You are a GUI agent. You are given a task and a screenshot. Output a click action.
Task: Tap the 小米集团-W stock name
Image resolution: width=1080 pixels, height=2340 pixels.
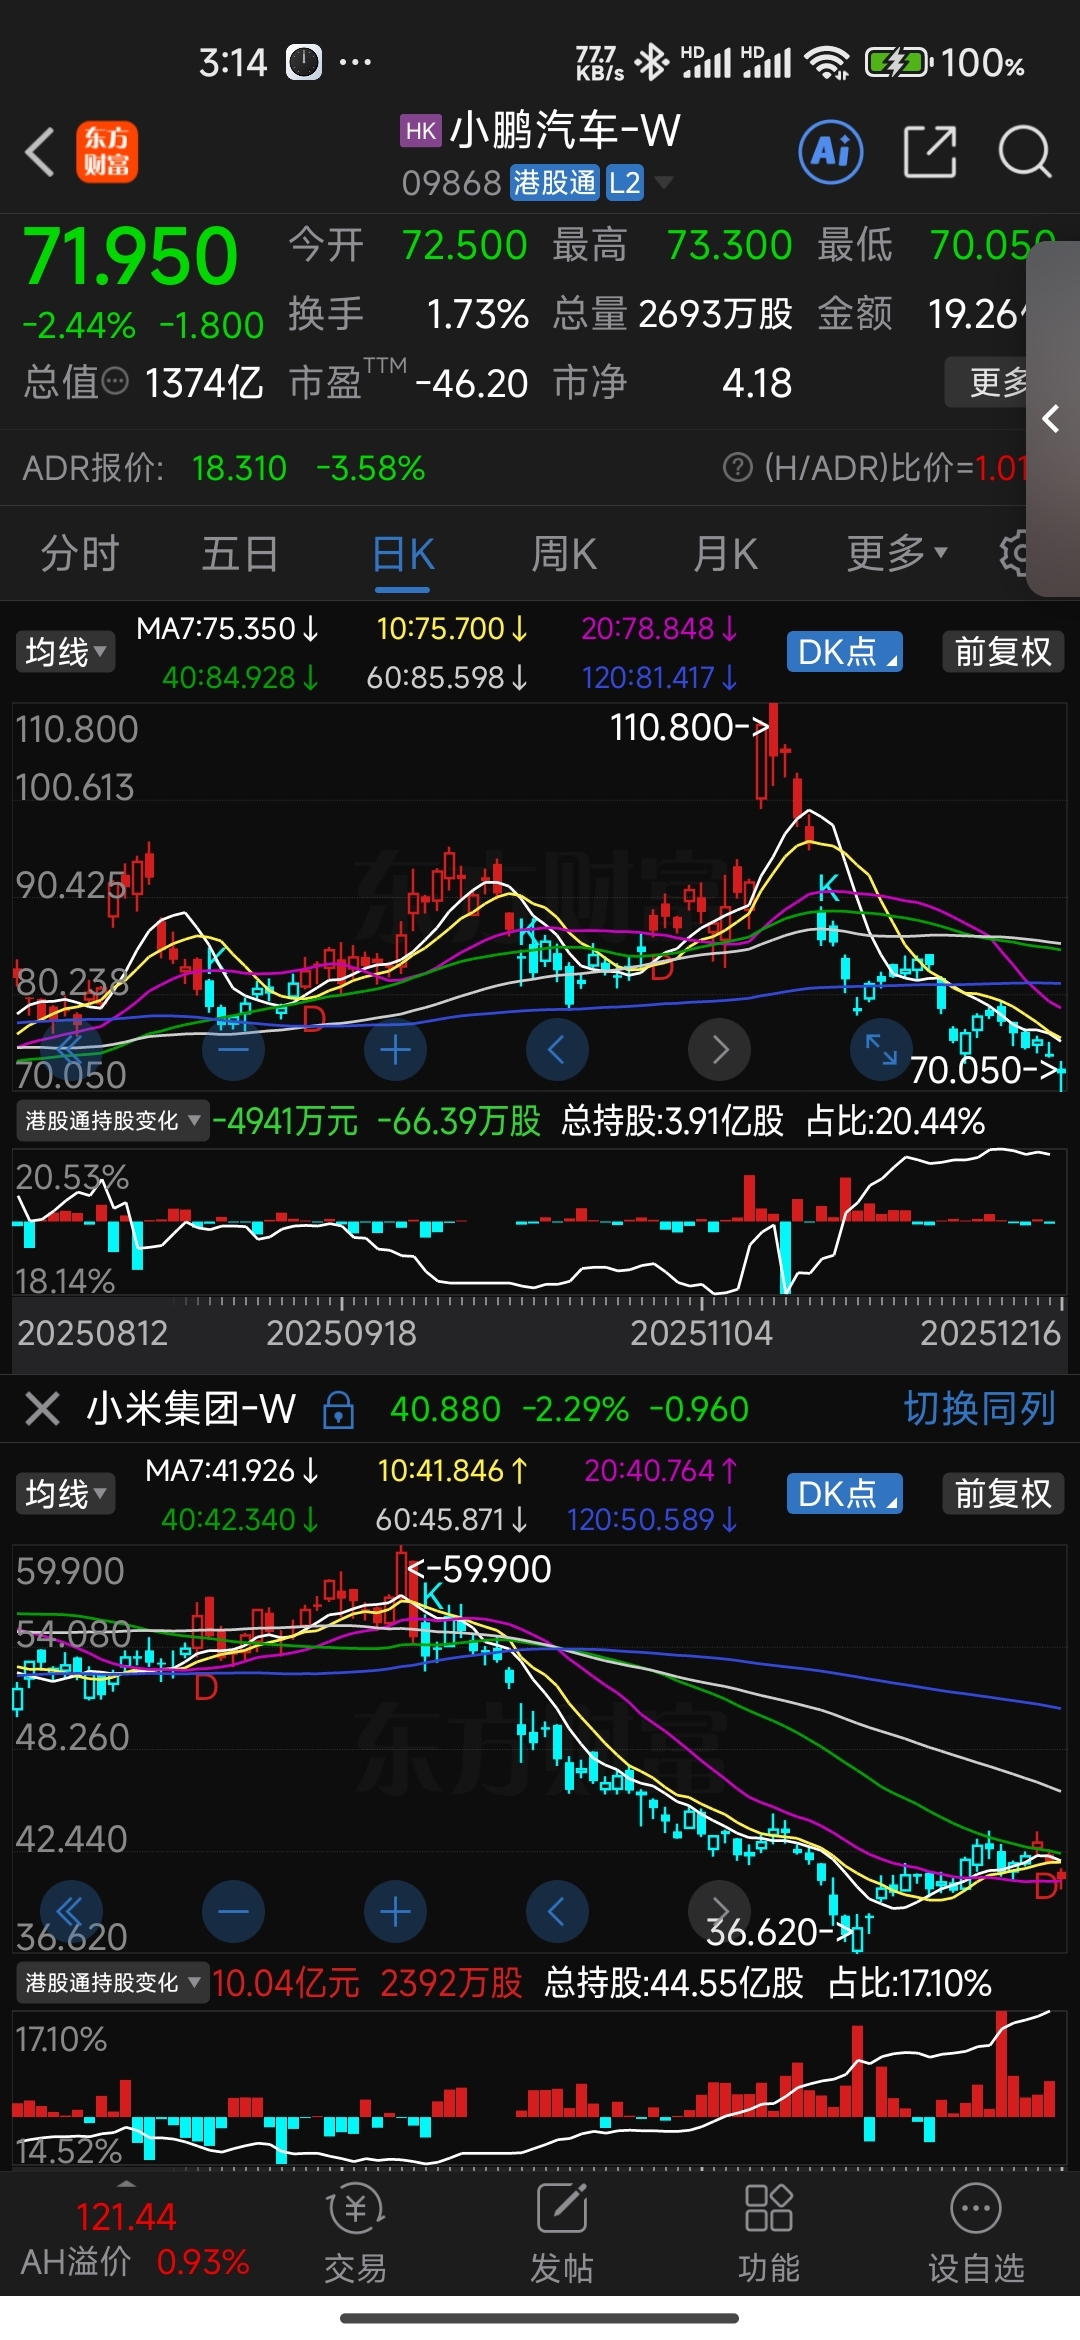(x=191, y=1409)
